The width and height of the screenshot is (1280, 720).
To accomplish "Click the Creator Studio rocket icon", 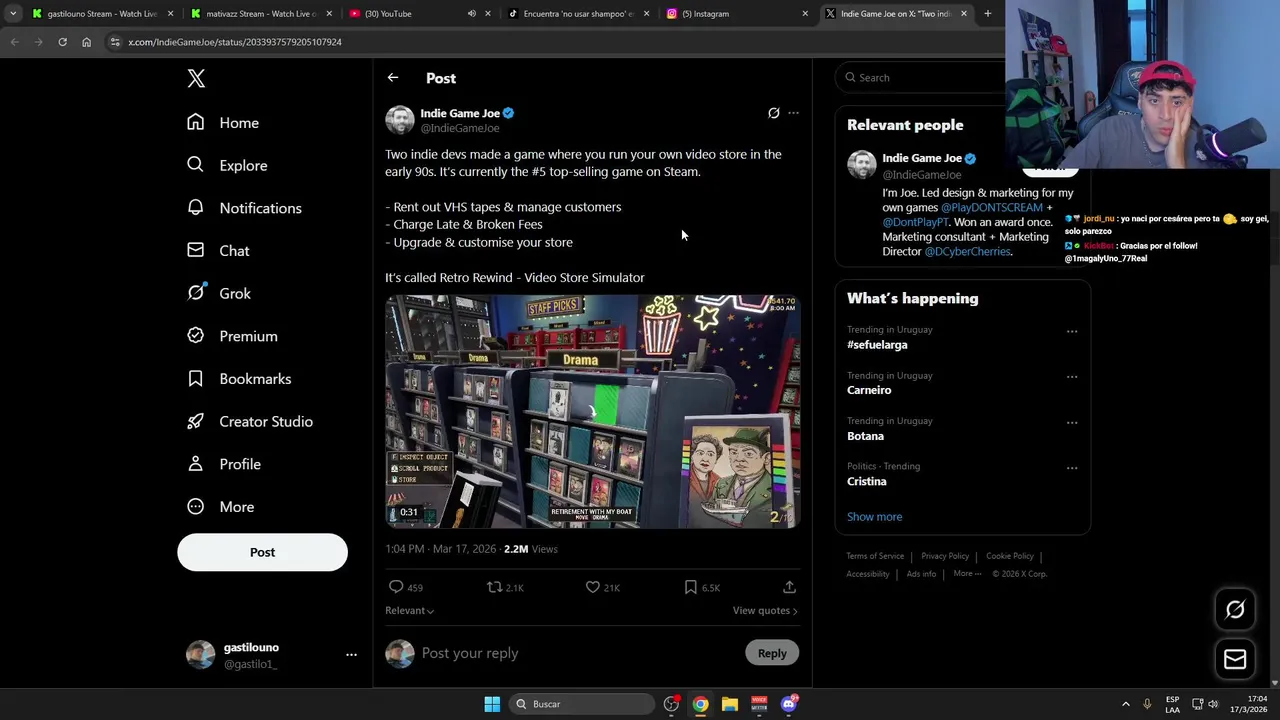I will tap(196, 421).
